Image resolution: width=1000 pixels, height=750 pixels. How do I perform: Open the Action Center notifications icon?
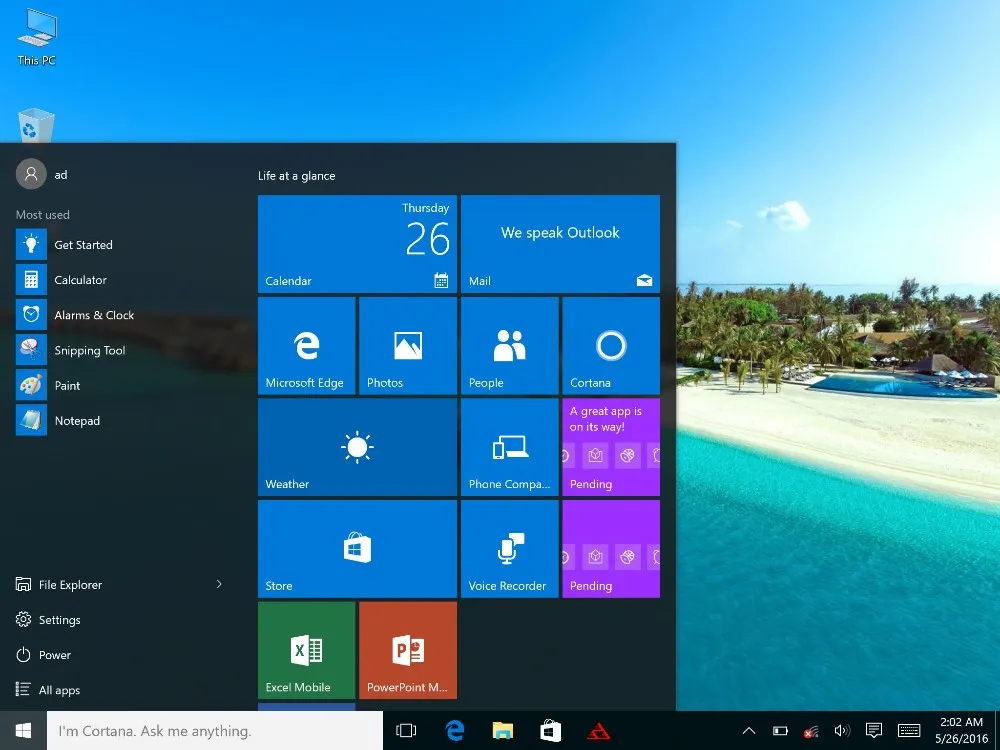coord(874,731)
